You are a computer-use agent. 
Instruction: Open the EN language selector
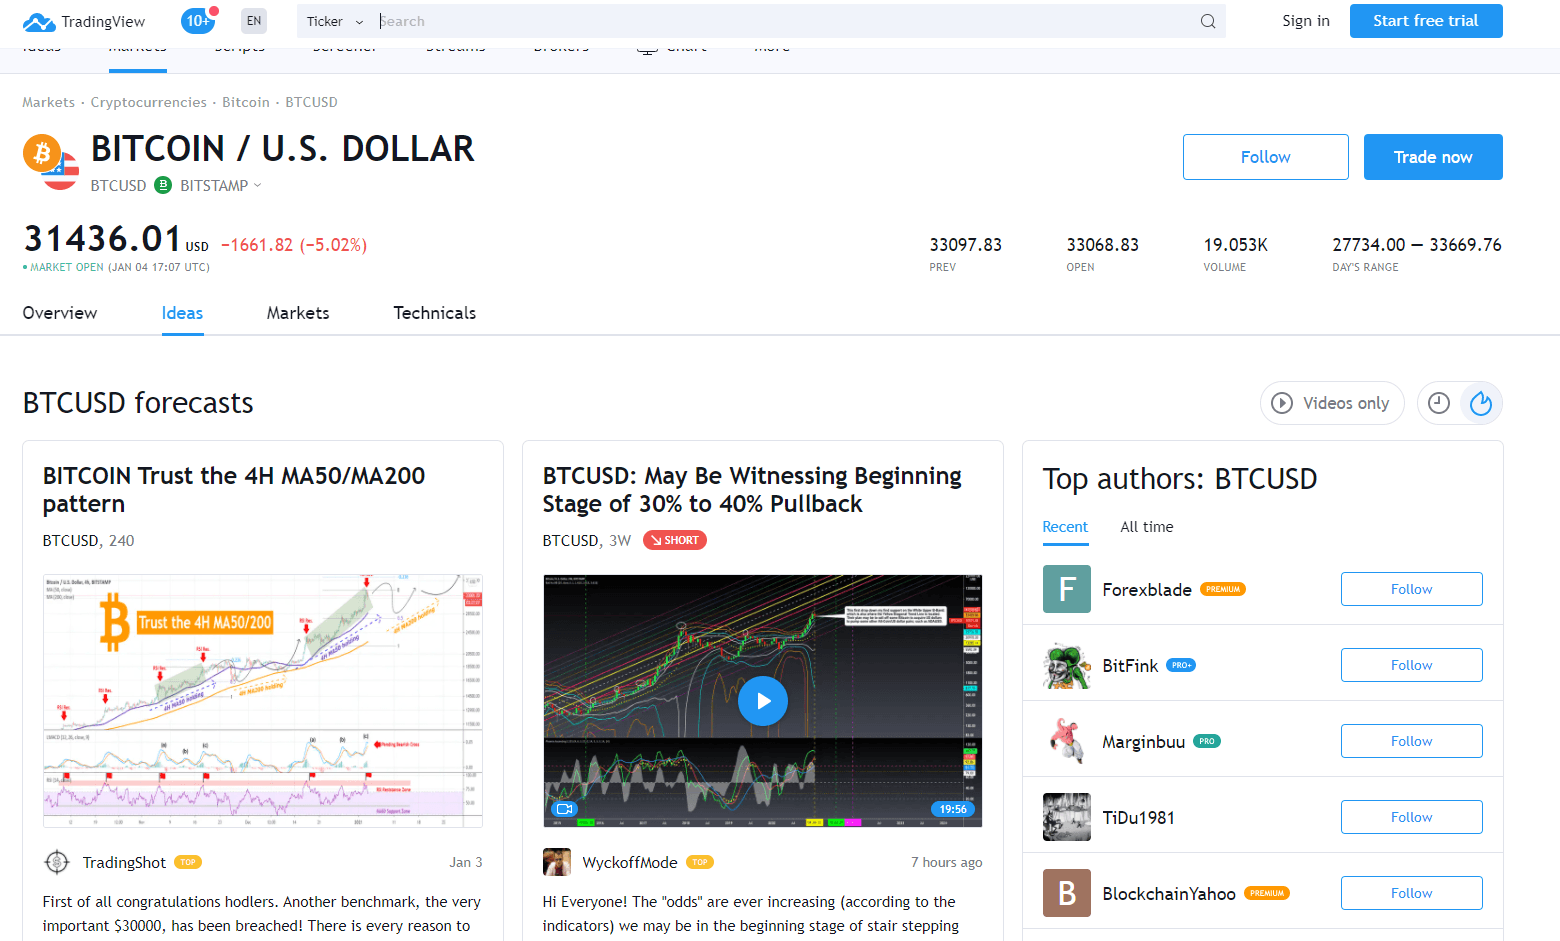tap(254, 21)
